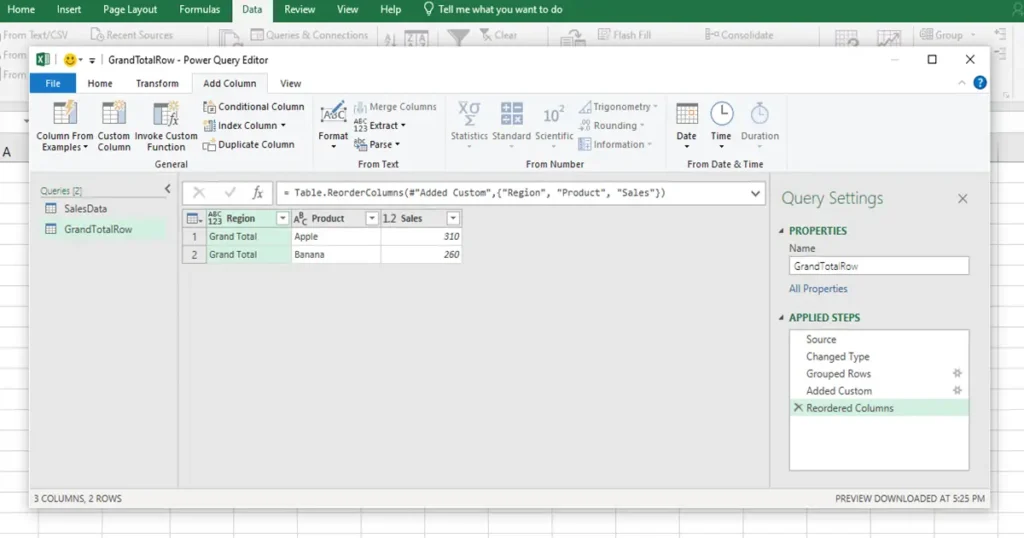Select the GrandTotalRow query
Viewport: 1024px width, 538px height.
pyautogui.click(x=98, y=229)
